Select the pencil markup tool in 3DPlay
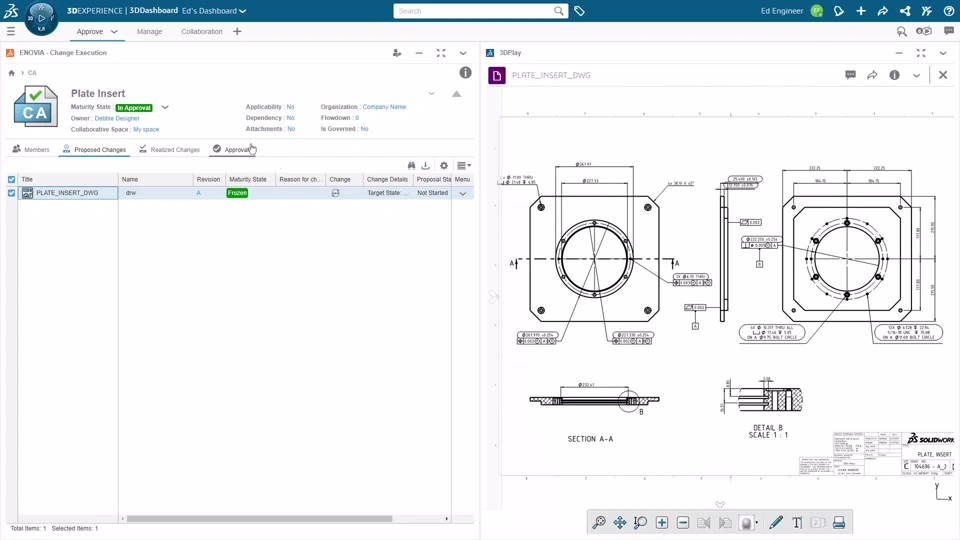 (x=776, y=522)
